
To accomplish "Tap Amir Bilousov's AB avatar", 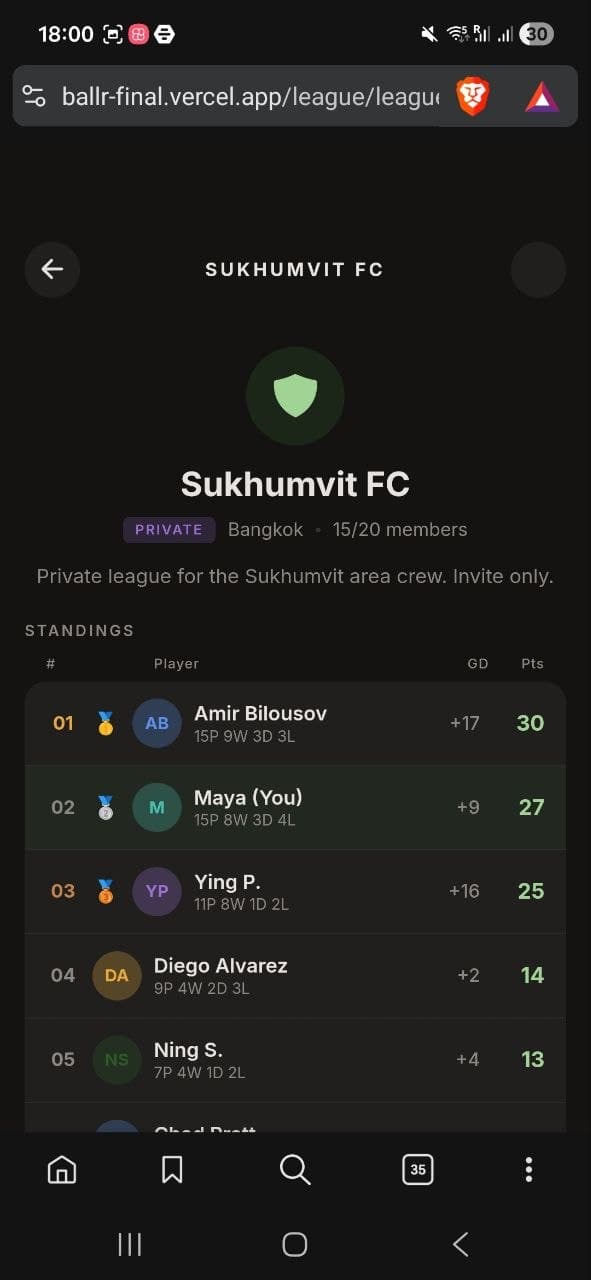I will pos(156,723).
